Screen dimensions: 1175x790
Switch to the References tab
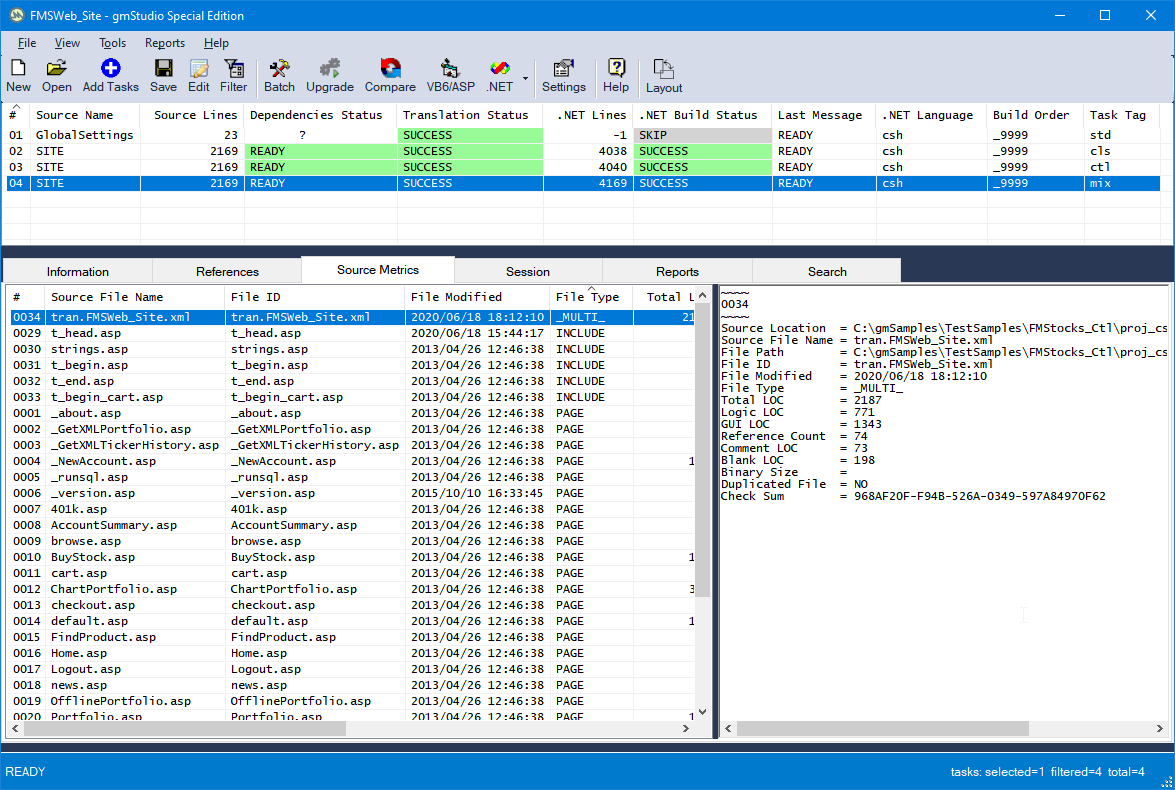[x=227, y=271]
